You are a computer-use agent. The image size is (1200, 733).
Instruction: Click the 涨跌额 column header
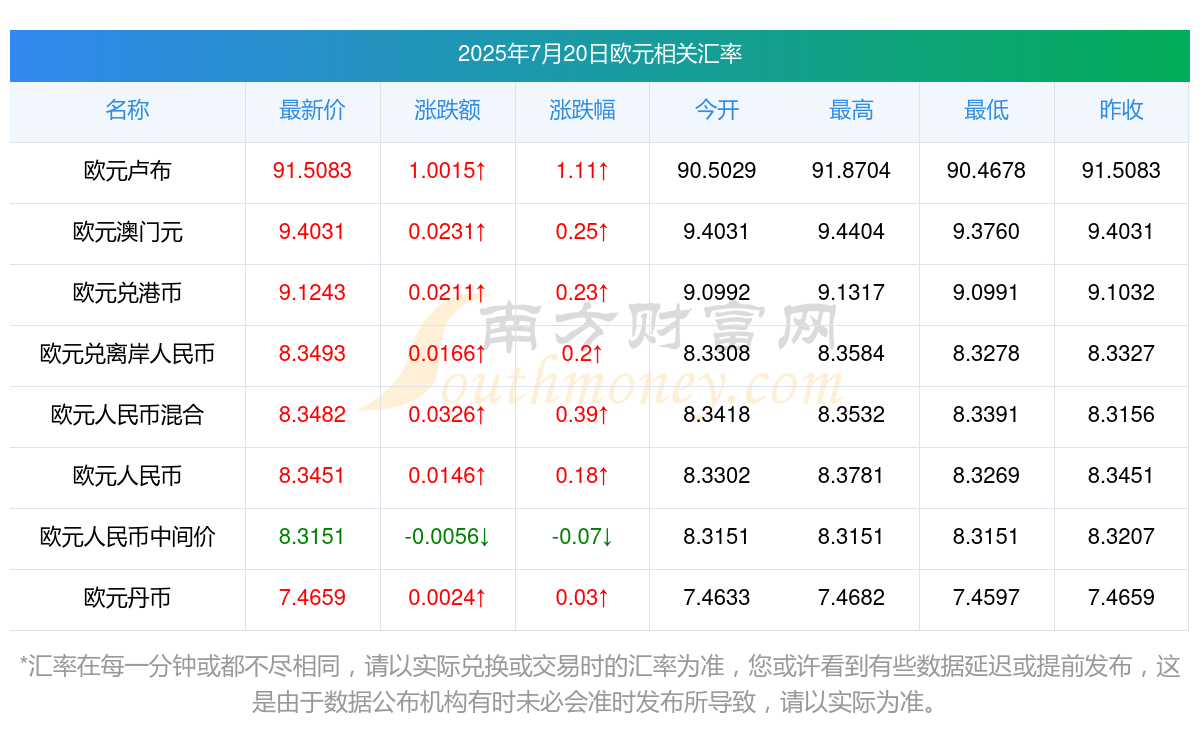tap(447, 110)
